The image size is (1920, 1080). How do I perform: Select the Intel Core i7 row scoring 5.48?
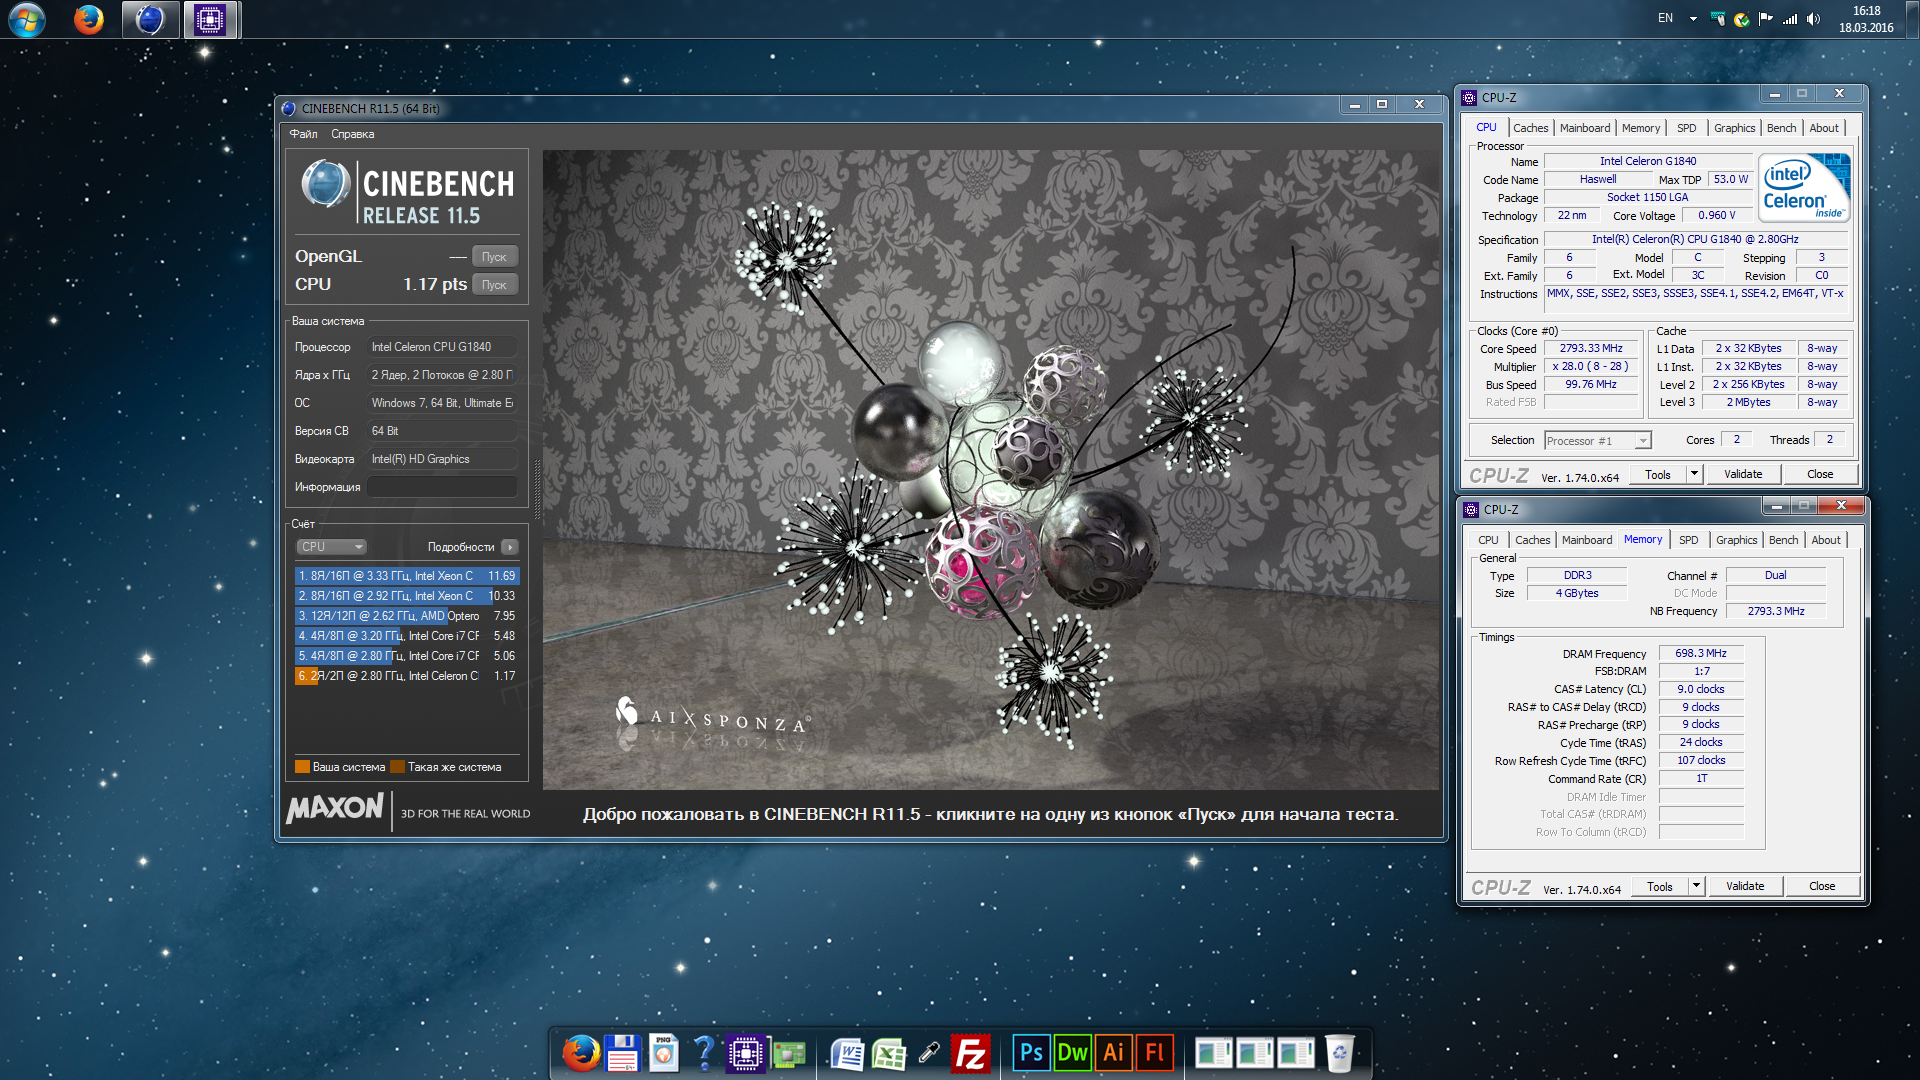coord(406,636)
